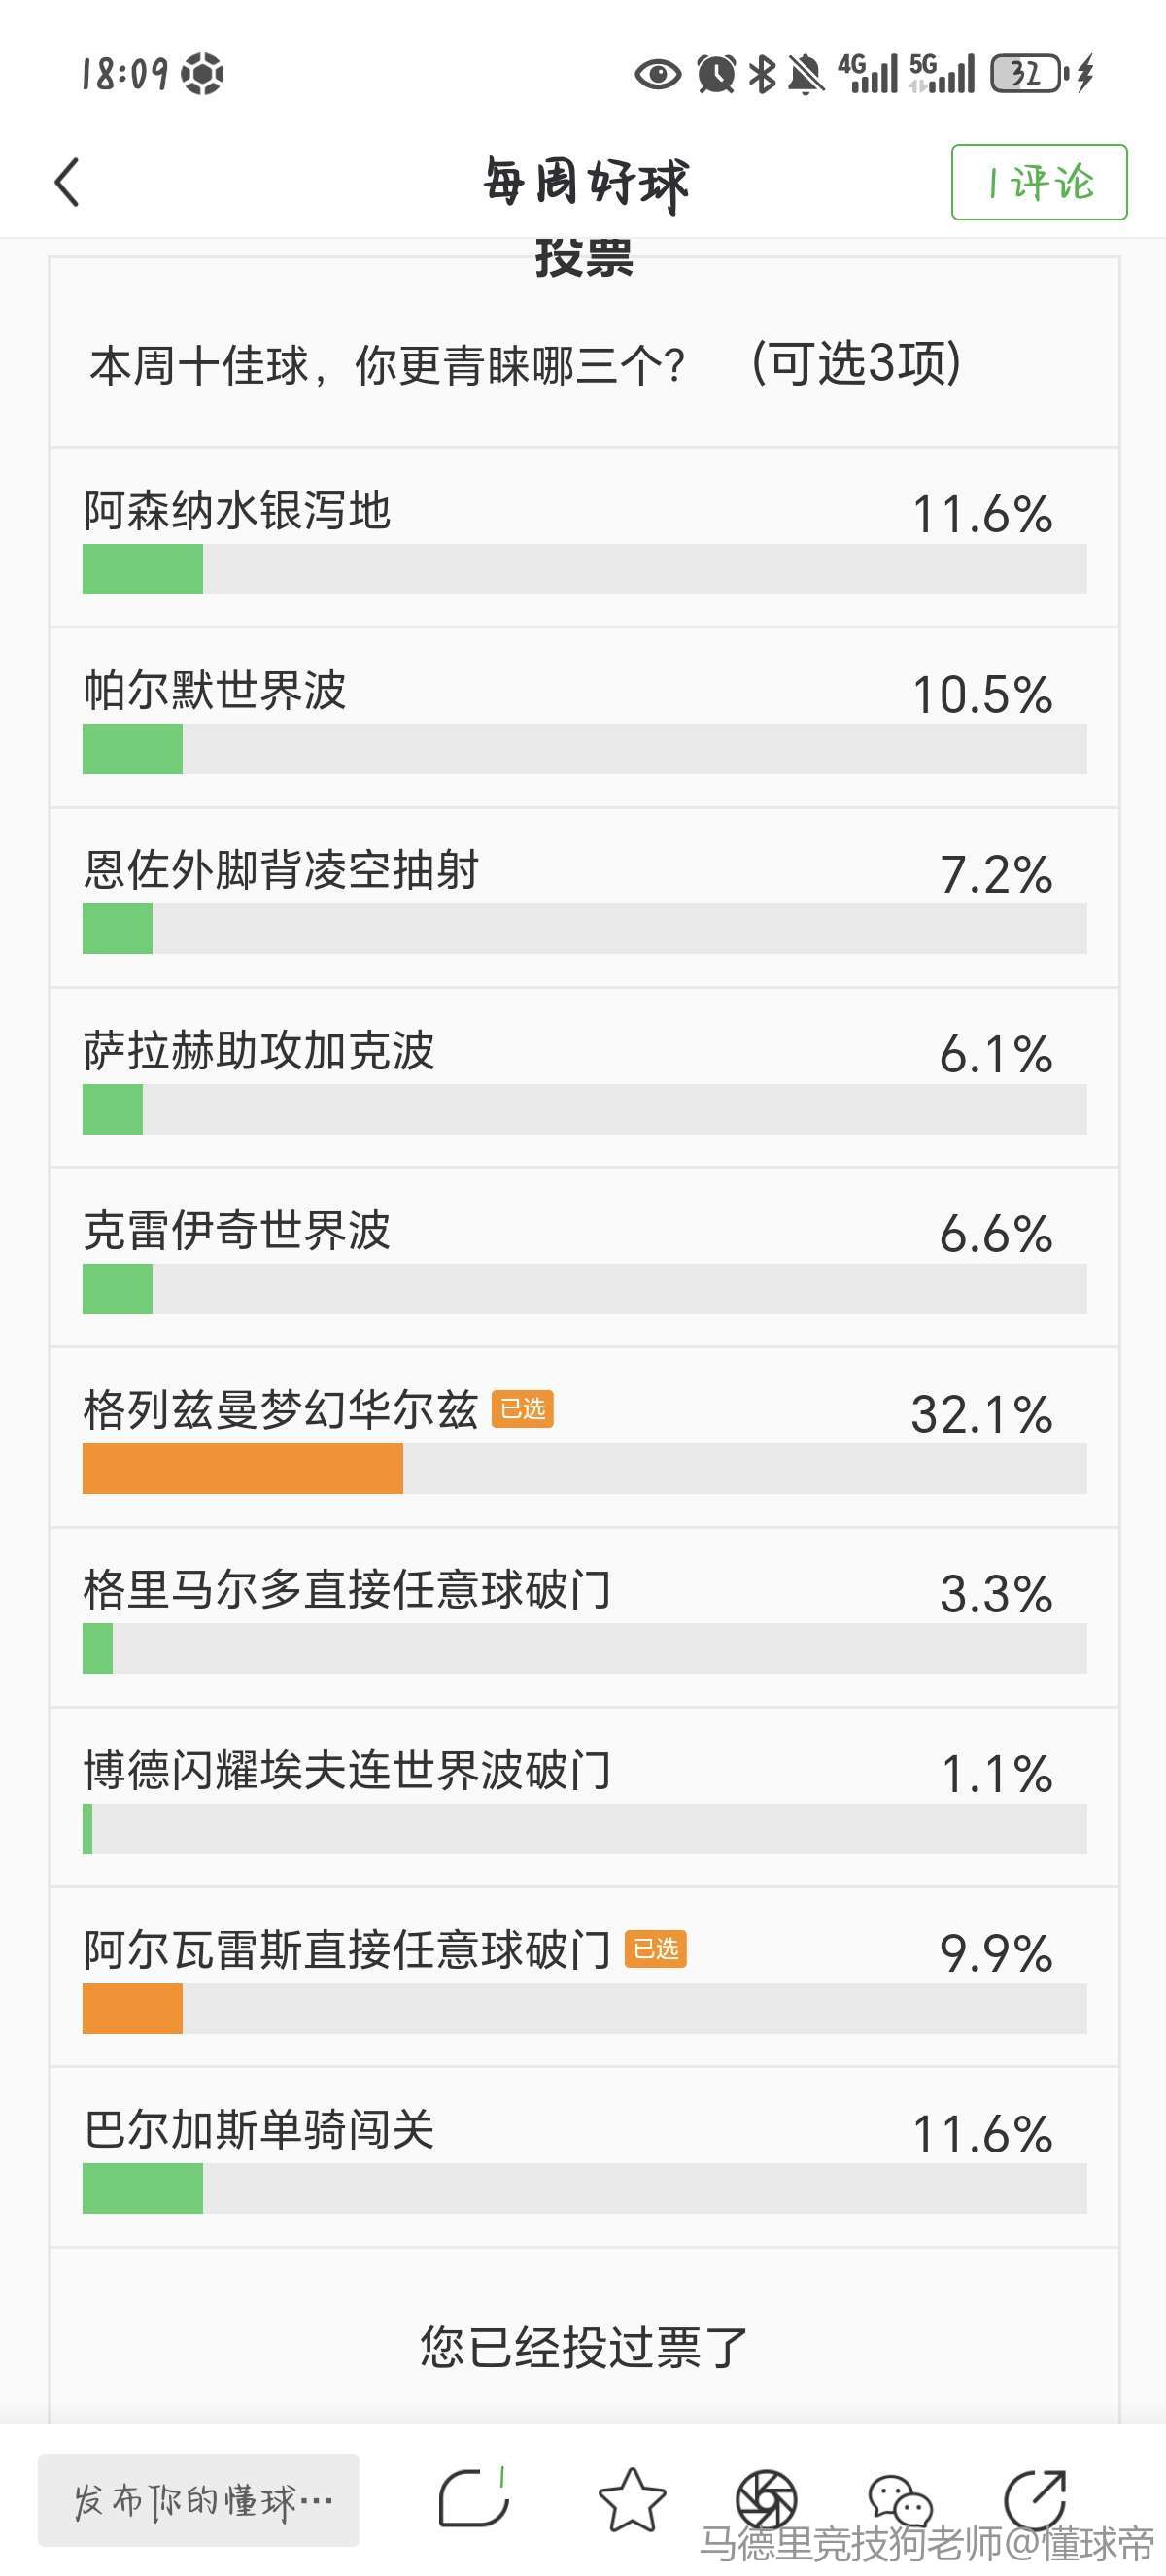Tap the star favorite icon
This screenshot has height=2576, width=1166.
(x=631, y=2499)
